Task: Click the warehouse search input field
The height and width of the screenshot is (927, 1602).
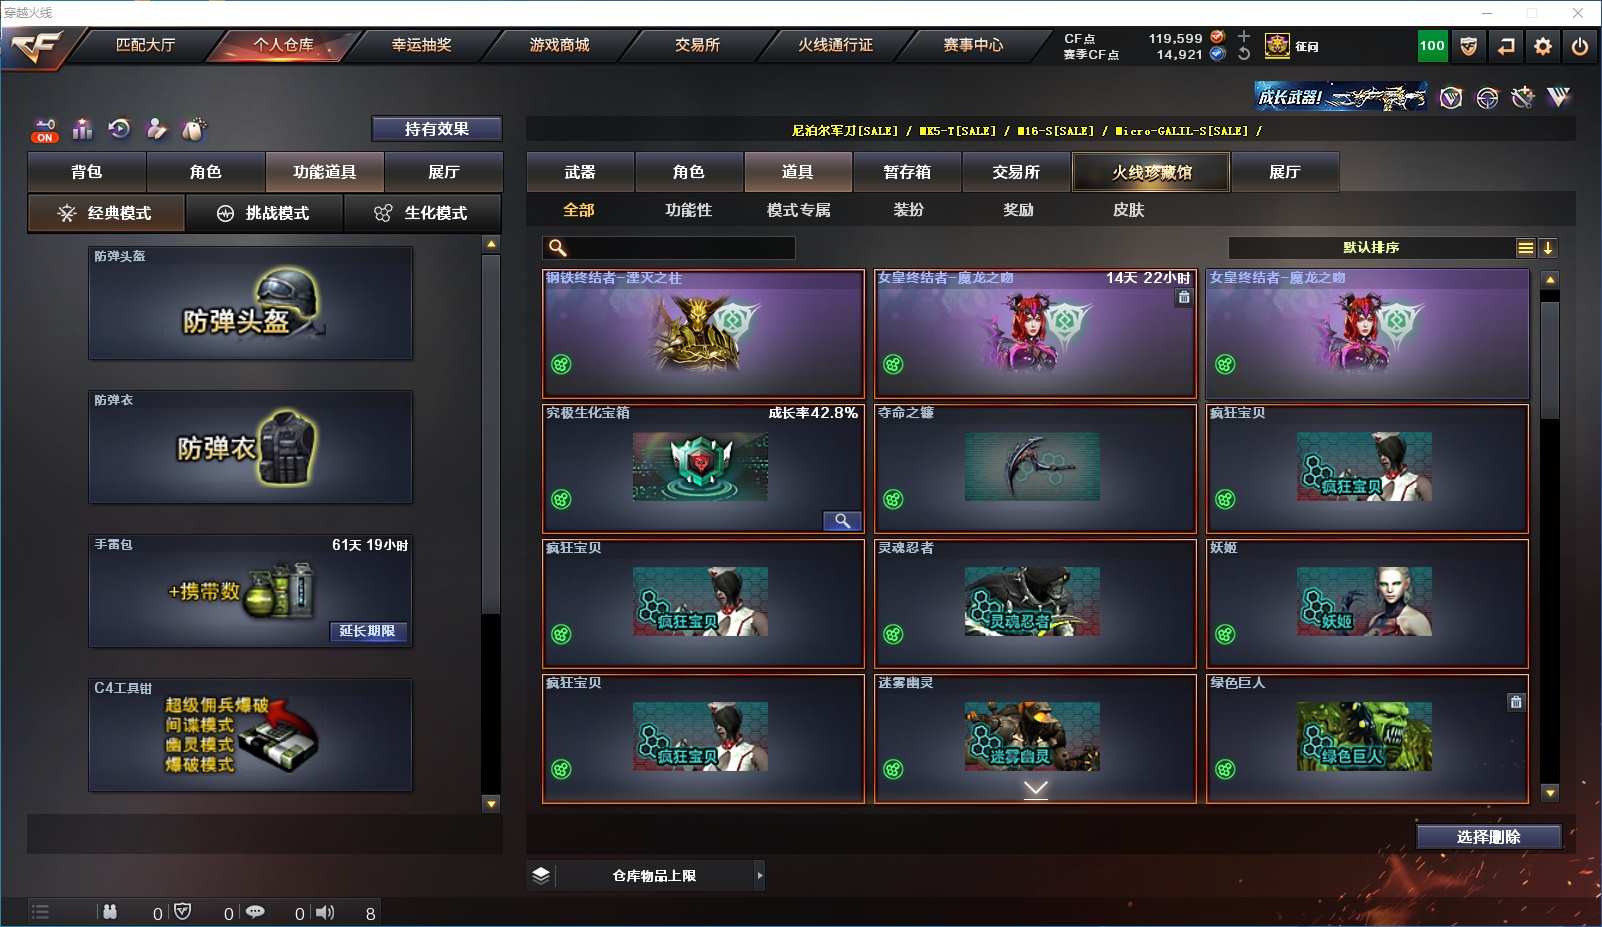Action: point(669,248)
